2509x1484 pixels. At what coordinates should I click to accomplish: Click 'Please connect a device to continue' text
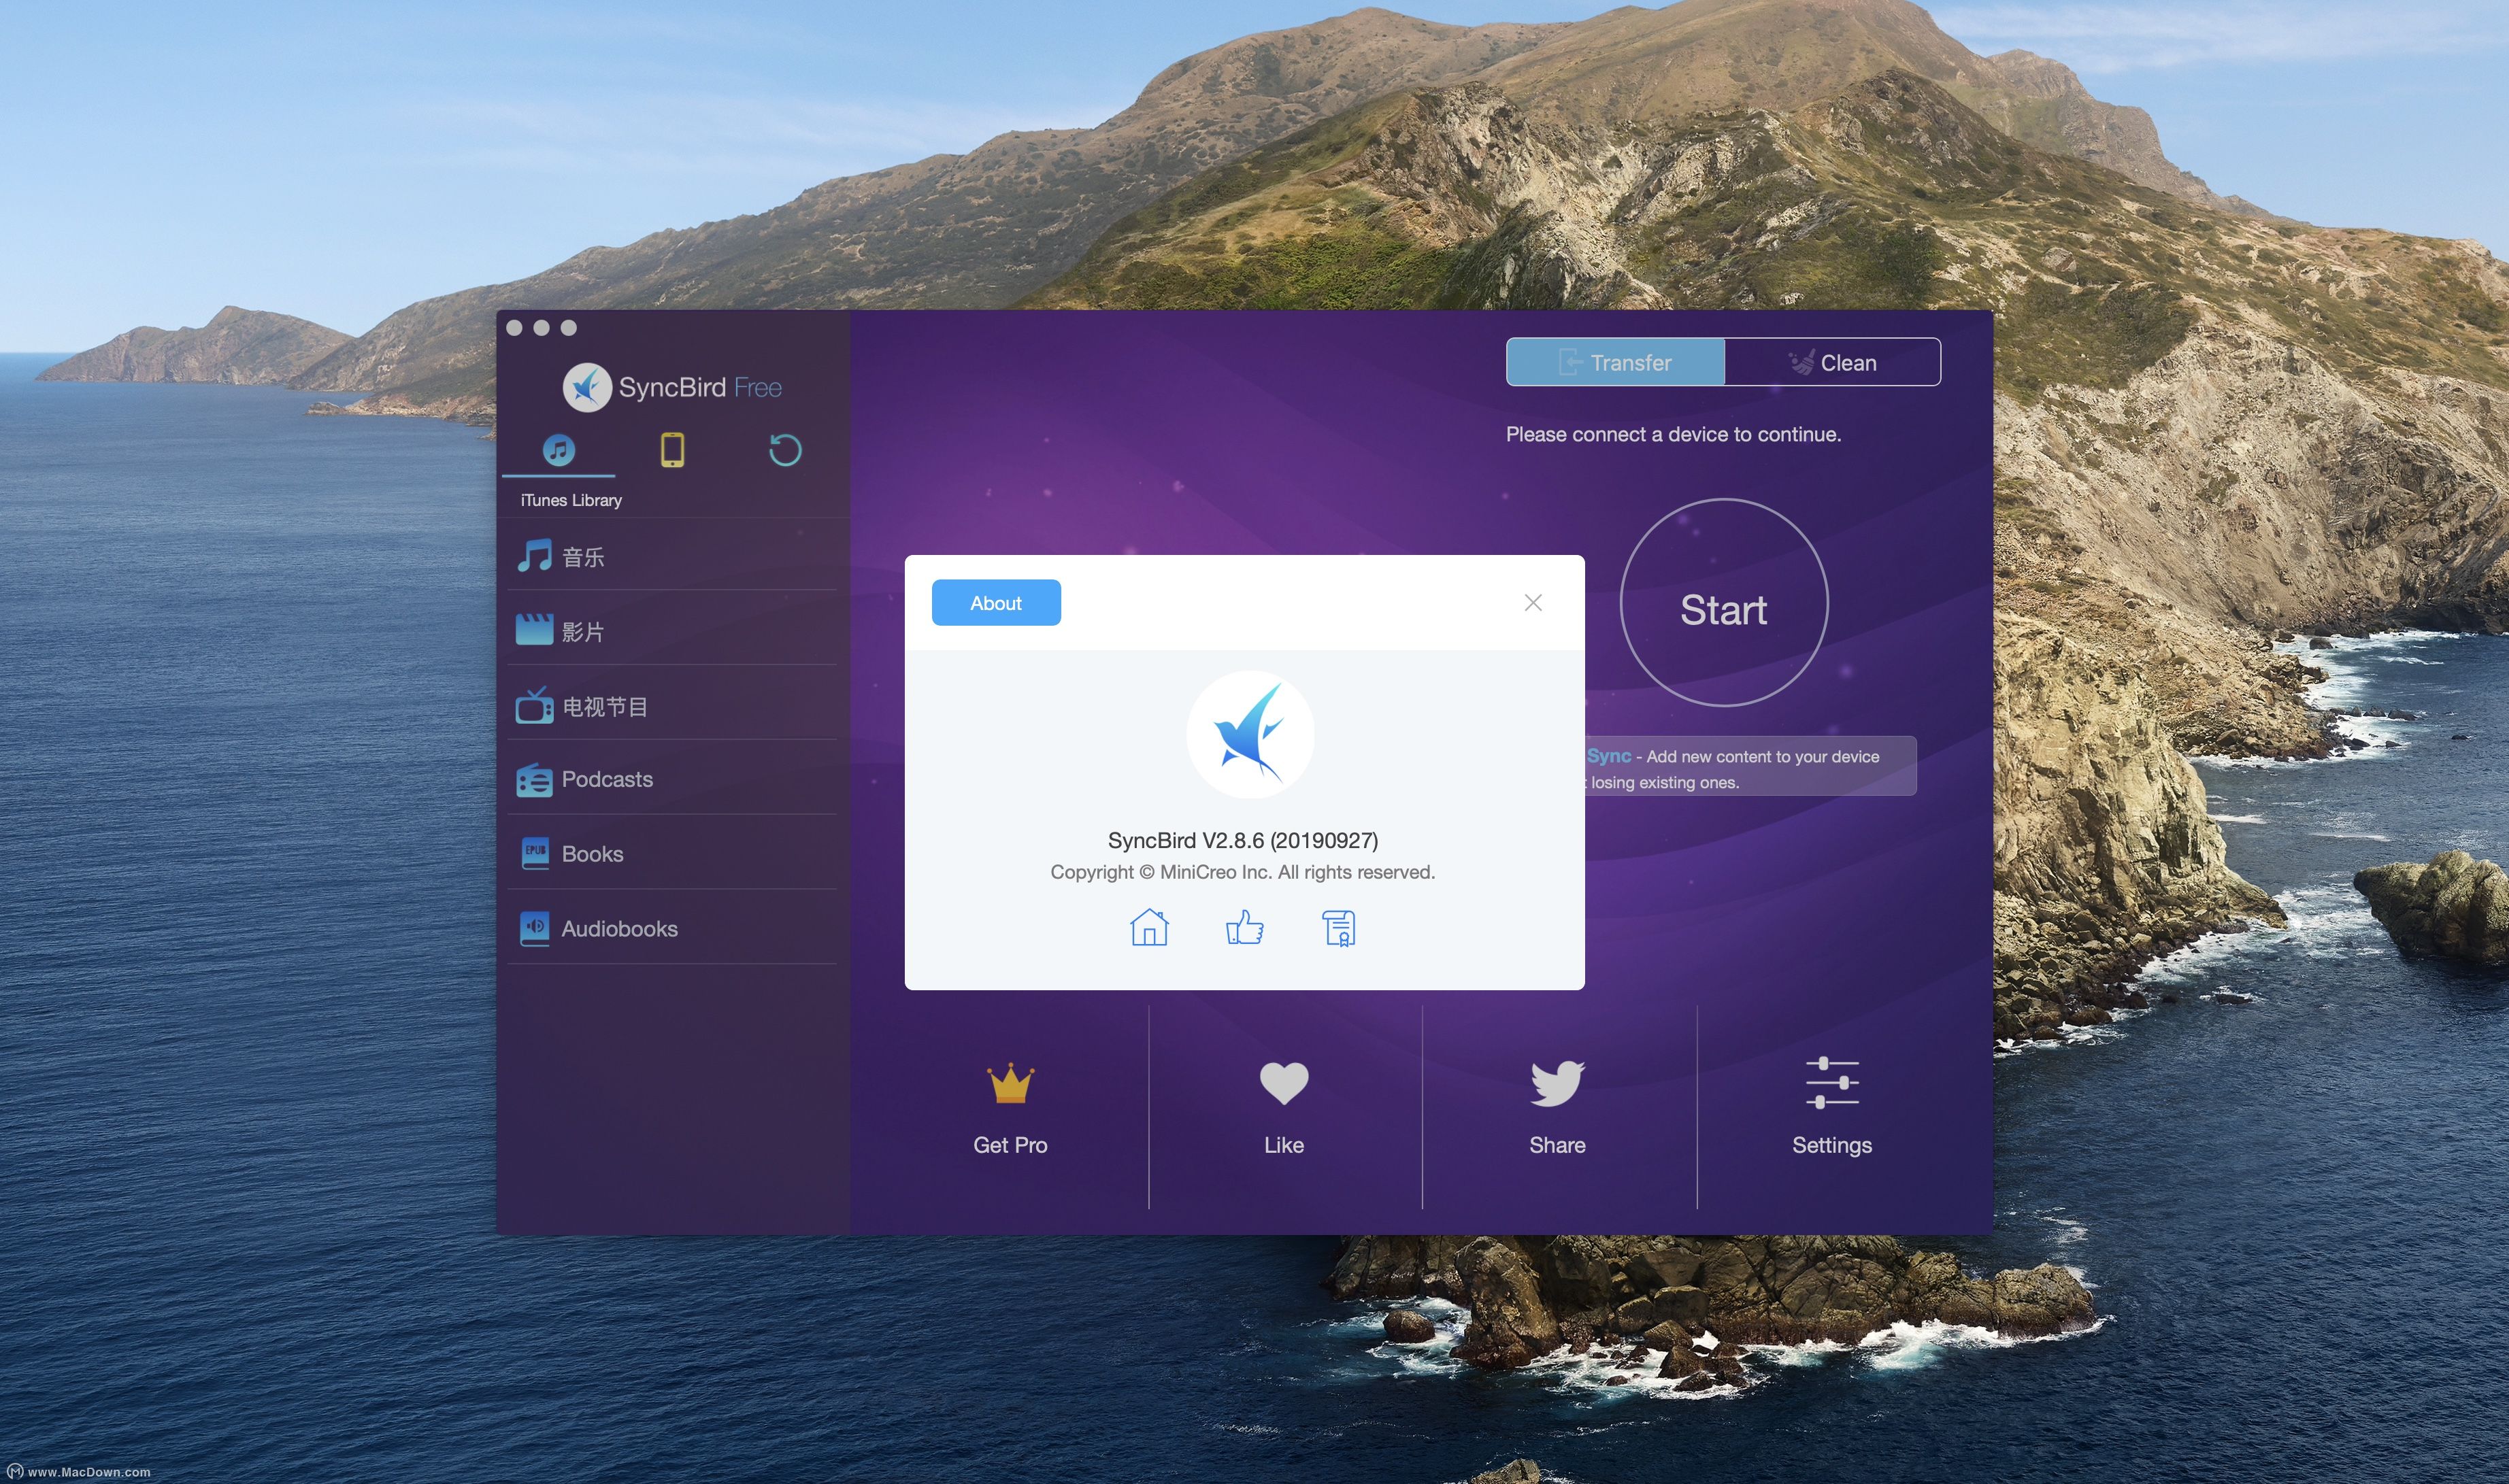pyautogui.click(x=1673, y=434)
